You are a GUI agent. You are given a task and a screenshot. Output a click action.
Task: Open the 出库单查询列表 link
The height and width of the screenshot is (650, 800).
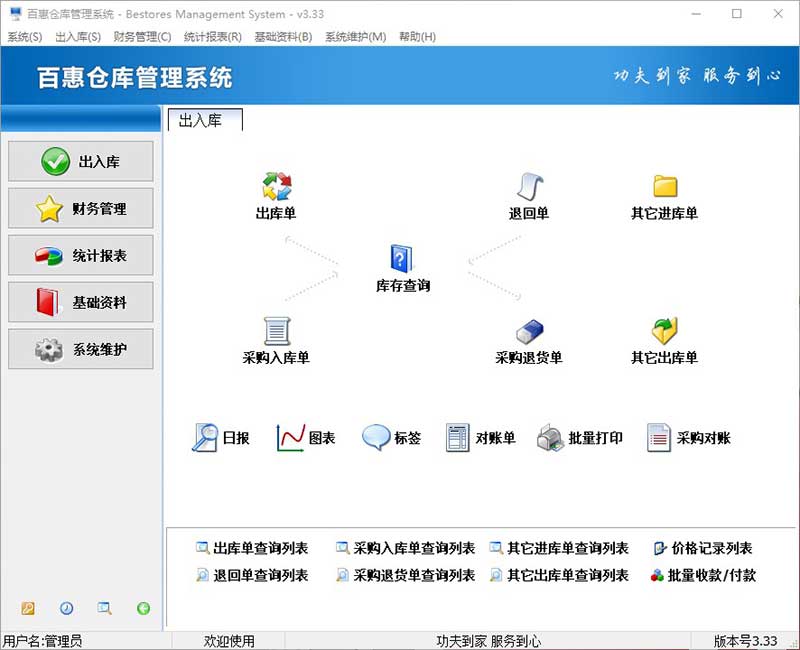[x=259, y=548]
